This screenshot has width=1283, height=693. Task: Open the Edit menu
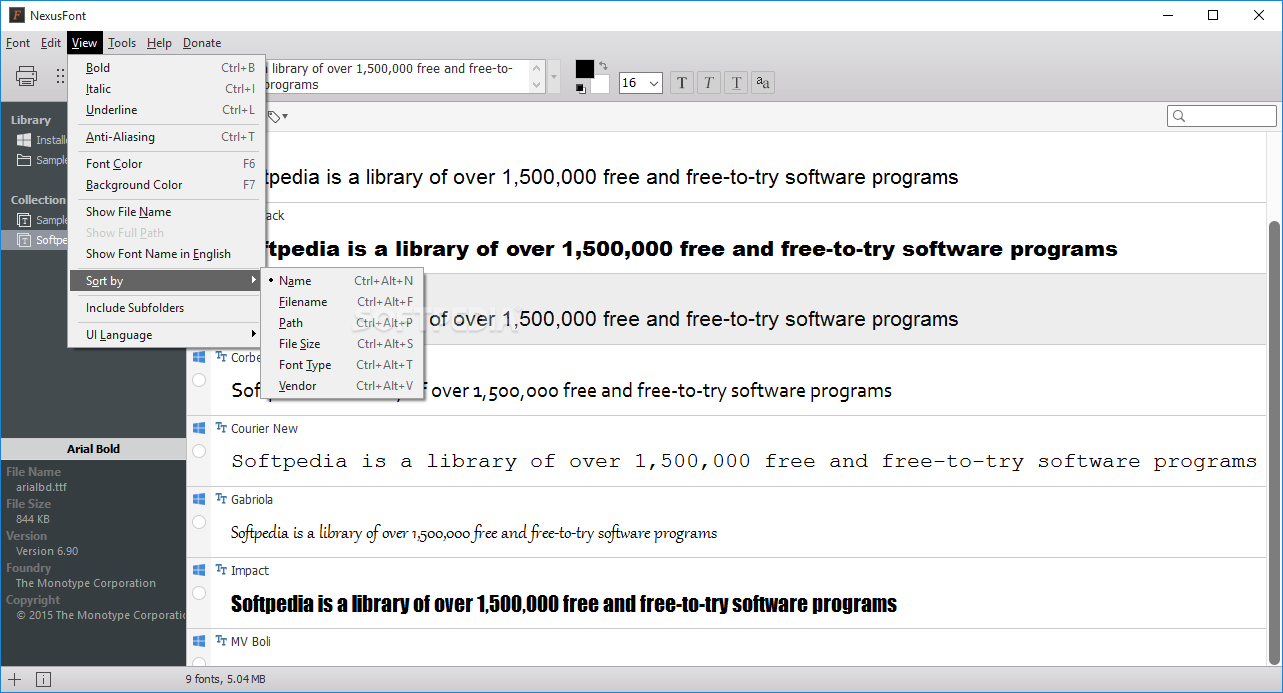[x=51, y=43]
